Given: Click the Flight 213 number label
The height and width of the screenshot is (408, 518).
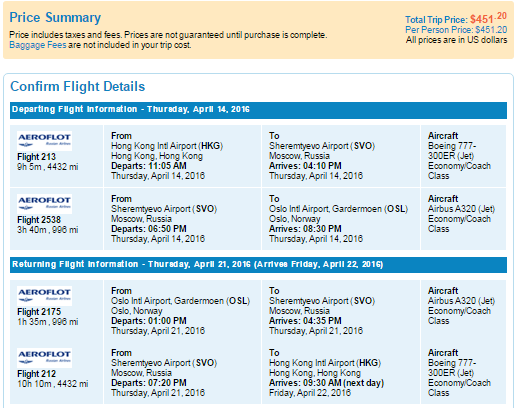Looking at the screenshot, I should pos(36,157).
